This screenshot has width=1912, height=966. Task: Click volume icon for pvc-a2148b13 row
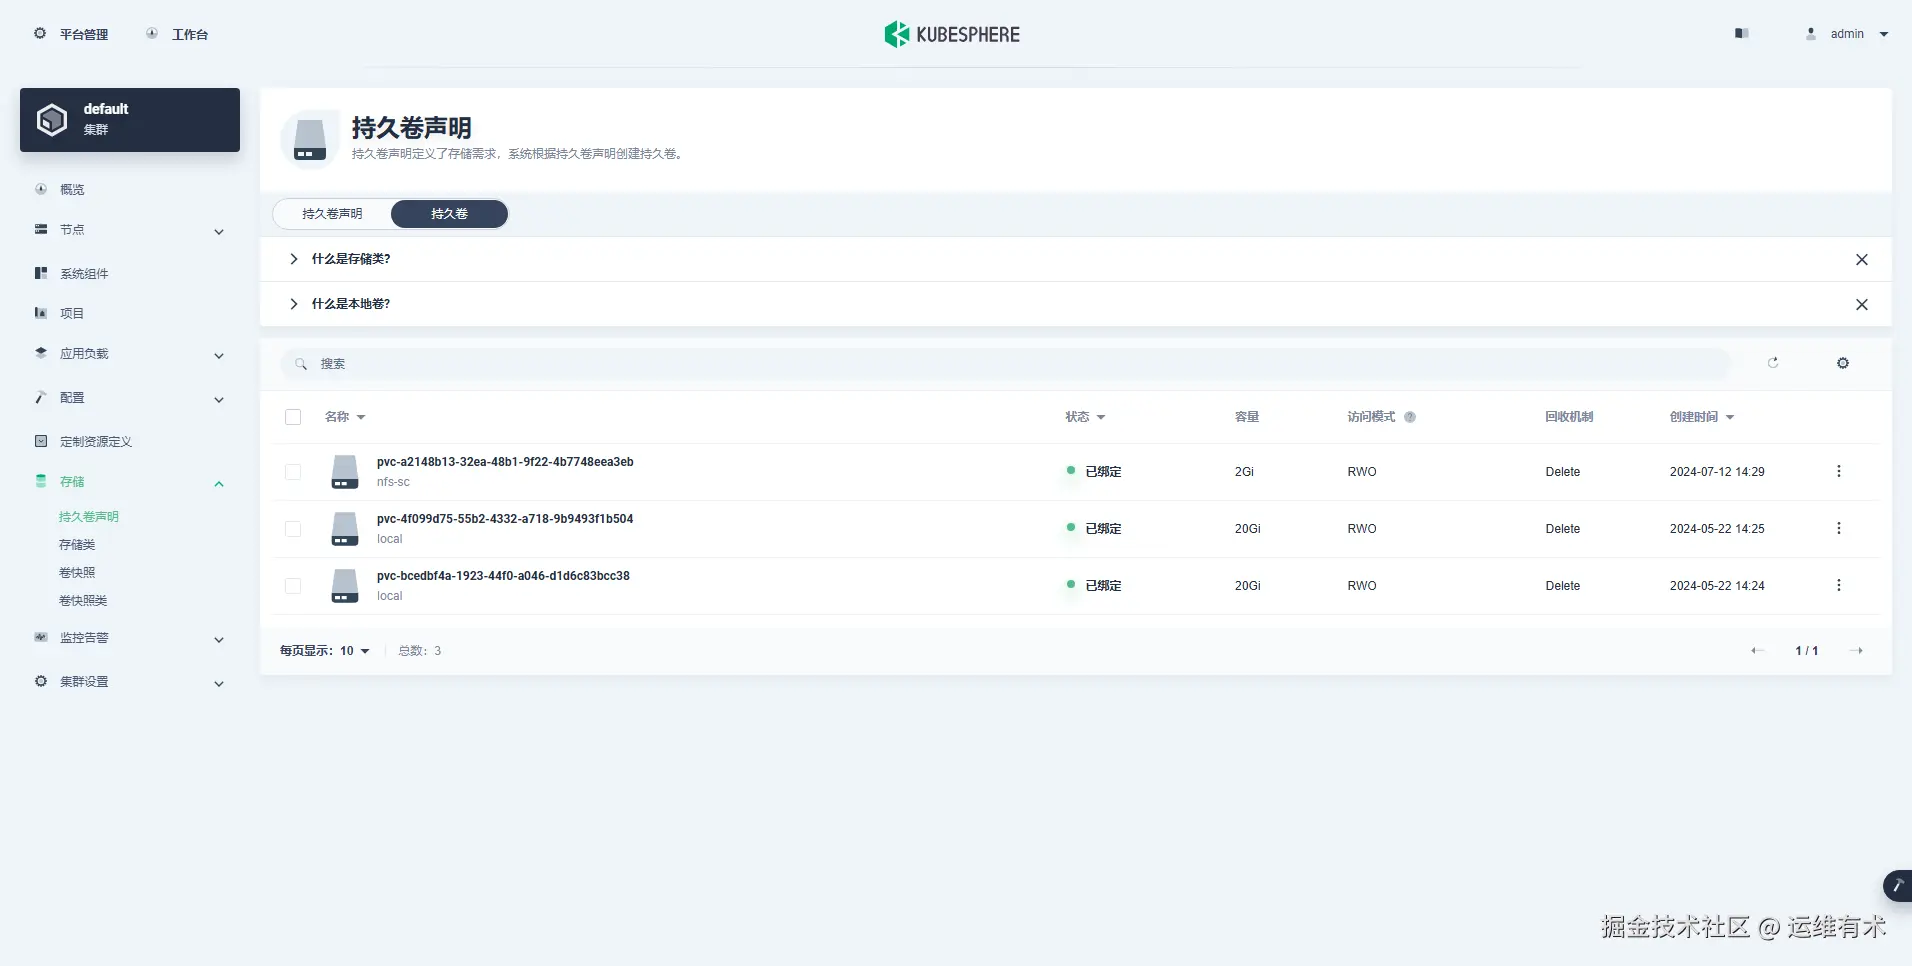coord(345,472)
